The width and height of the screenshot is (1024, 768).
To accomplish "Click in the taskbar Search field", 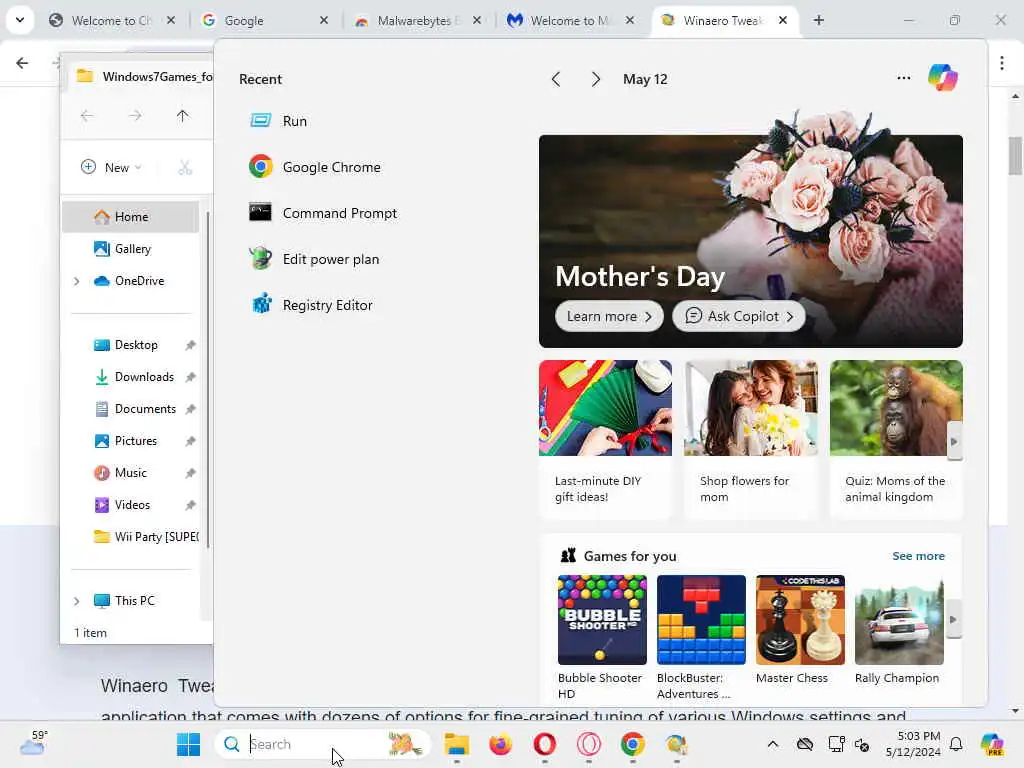I will pyautogui.click(x=322, y=744).
